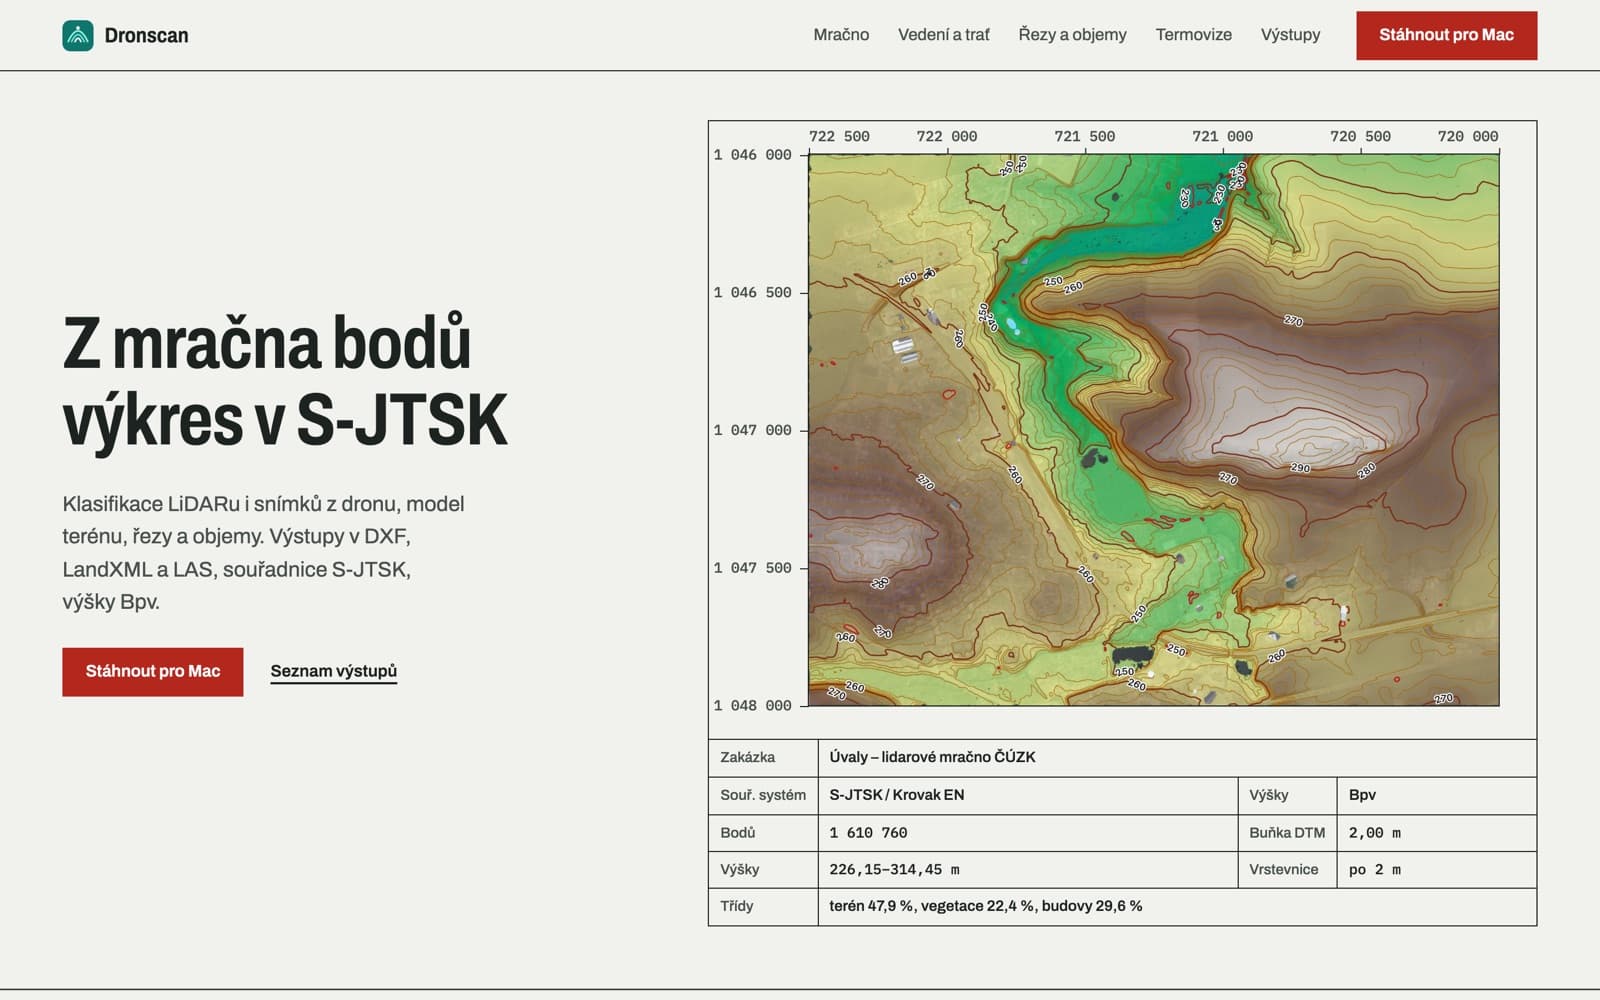Click the Dronscan logo icon
This screenshot has width=1600, height=1000.
point(78,35)
